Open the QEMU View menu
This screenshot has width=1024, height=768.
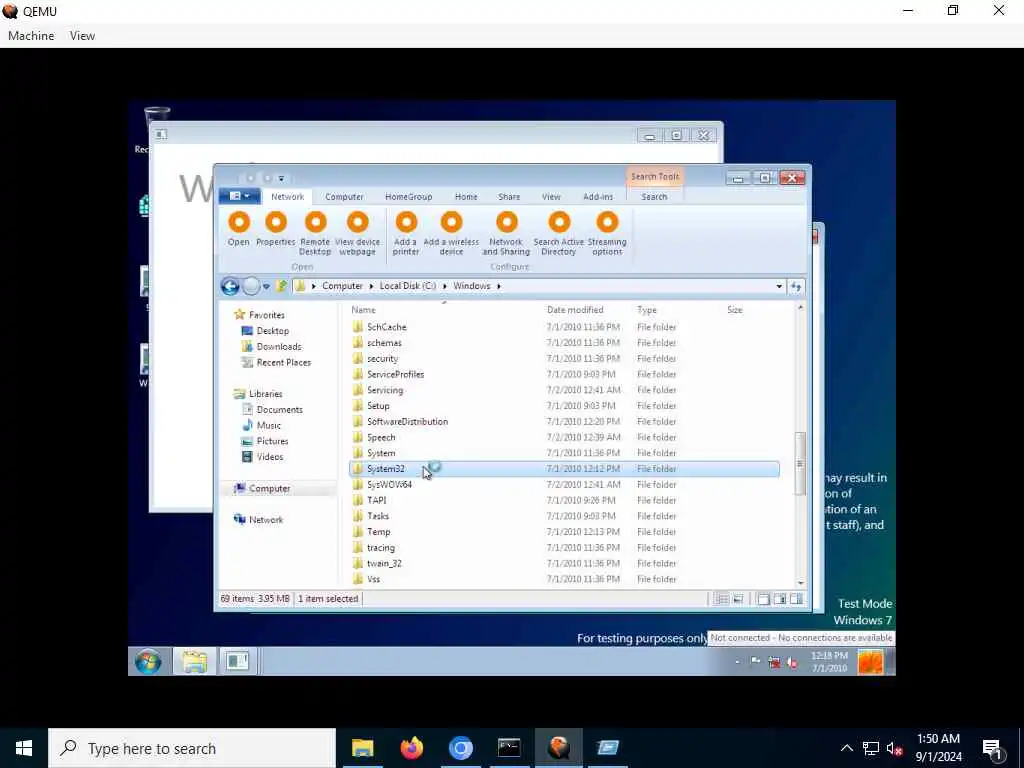[x=82, y=36]
